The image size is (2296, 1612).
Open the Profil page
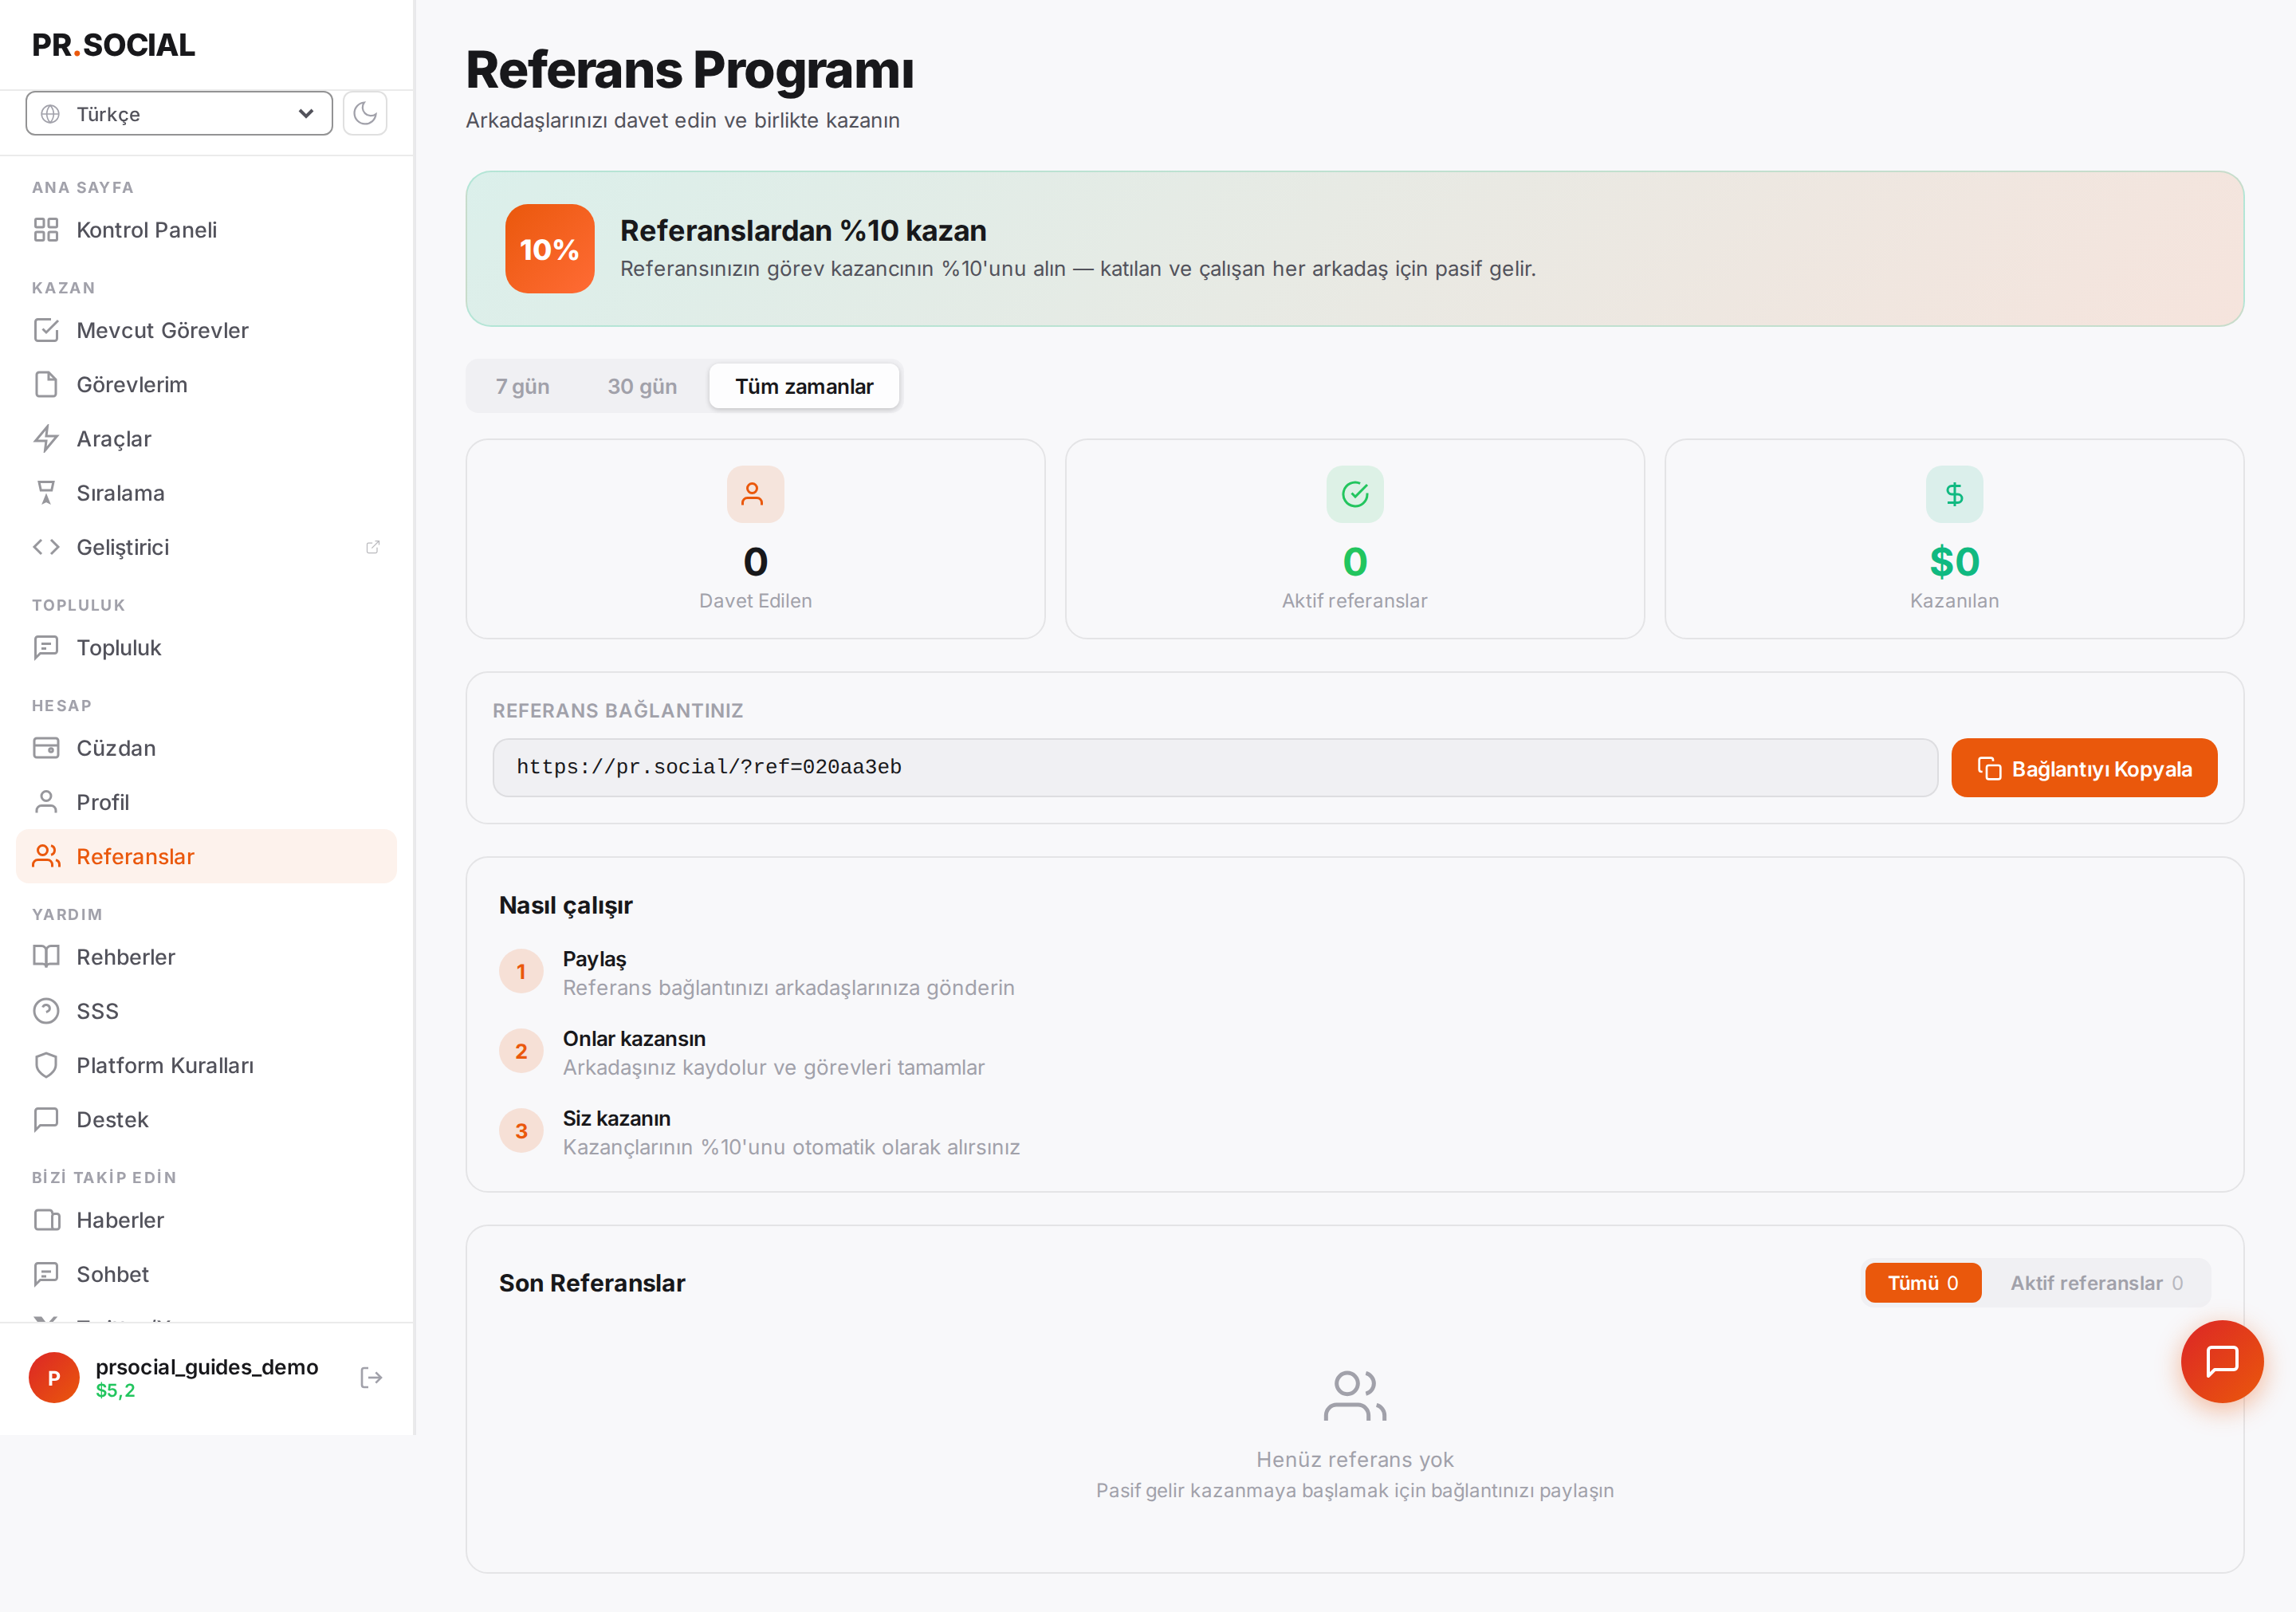coord(207,802)
